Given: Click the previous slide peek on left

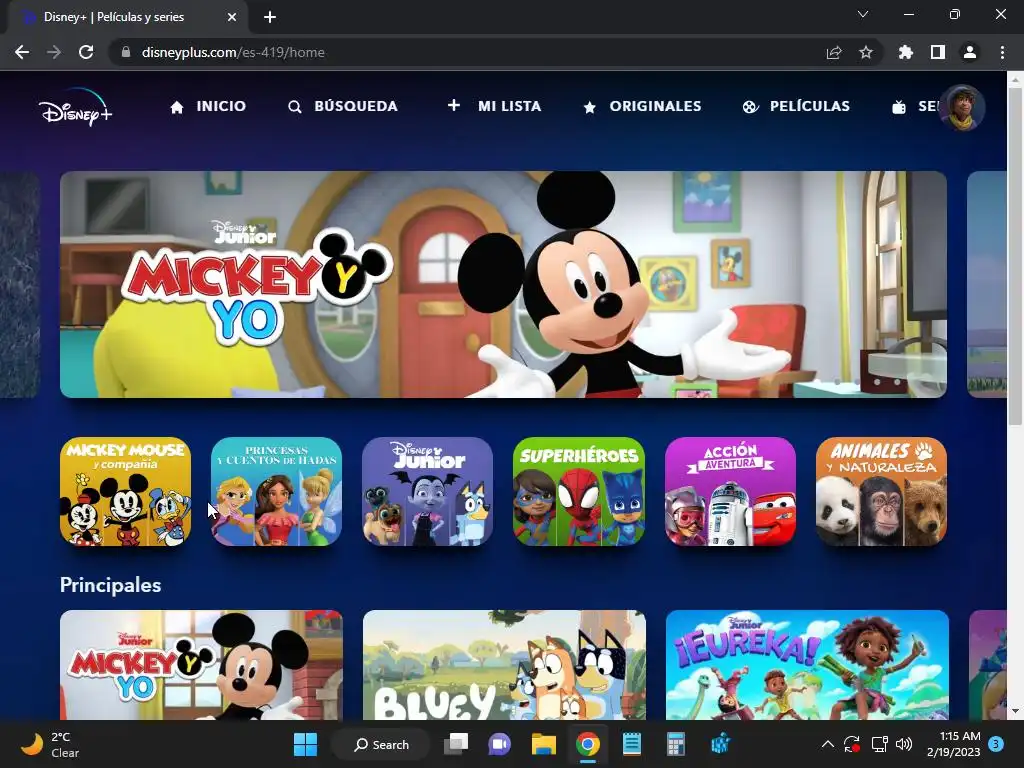Looking at the screenshot, I should [x=20, y=284].
